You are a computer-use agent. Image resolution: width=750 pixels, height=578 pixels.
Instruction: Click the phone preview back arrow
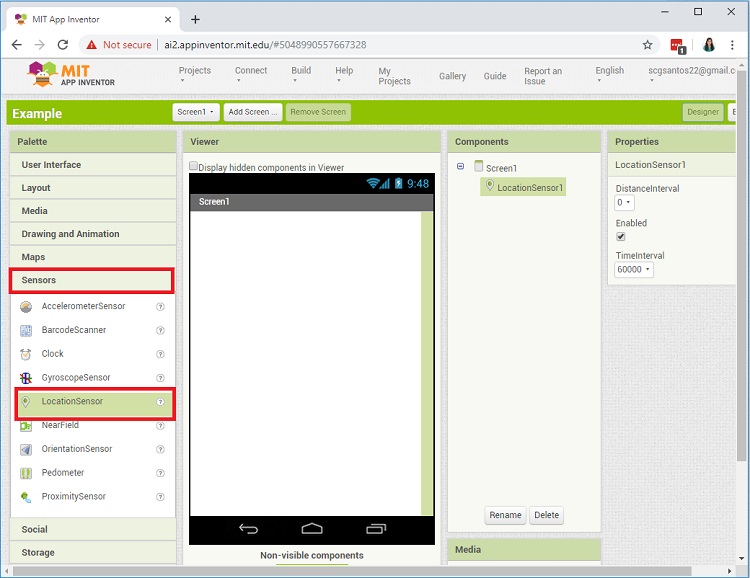click(249, 529)
